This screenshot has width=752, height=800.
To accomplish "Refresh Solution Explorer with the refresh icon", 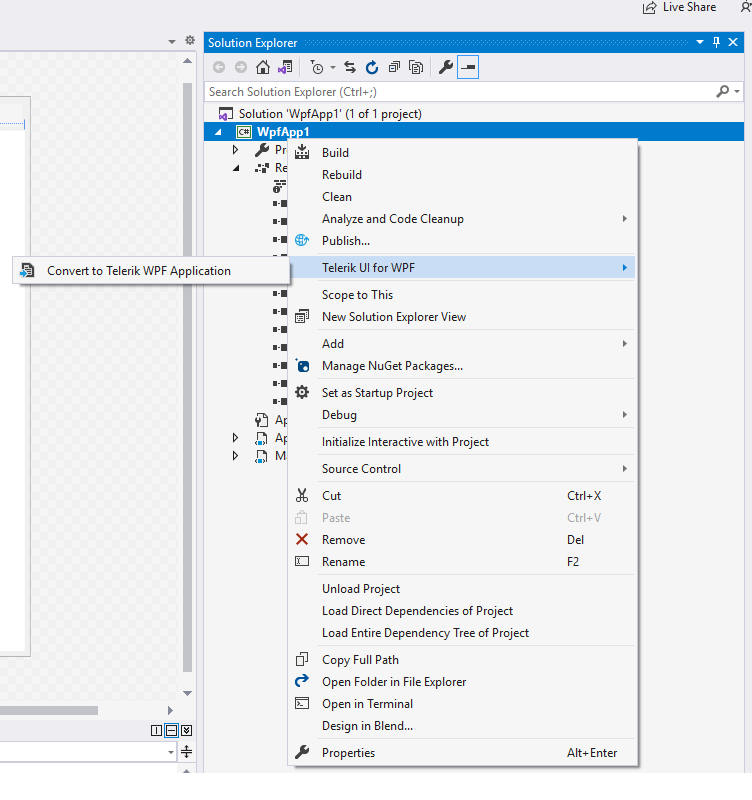I will [x=372, y=67].
